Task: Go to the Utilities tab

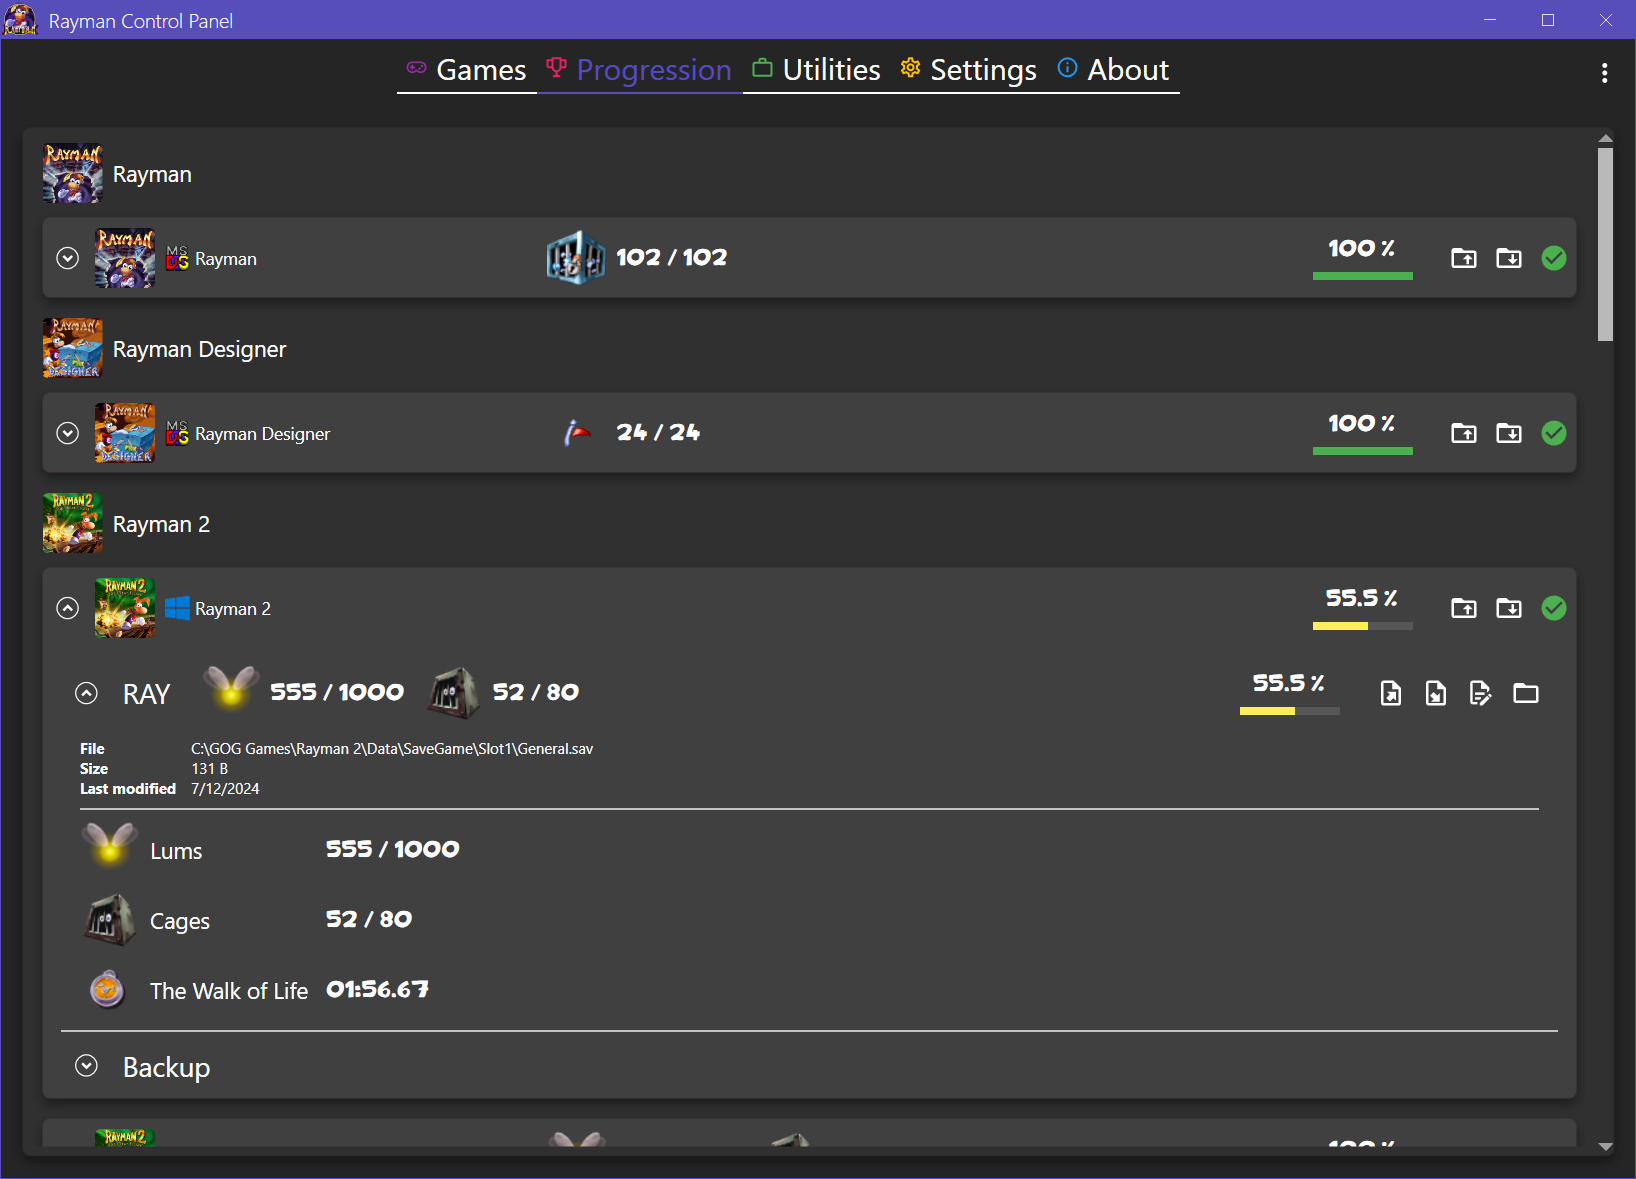Action: 816,70
